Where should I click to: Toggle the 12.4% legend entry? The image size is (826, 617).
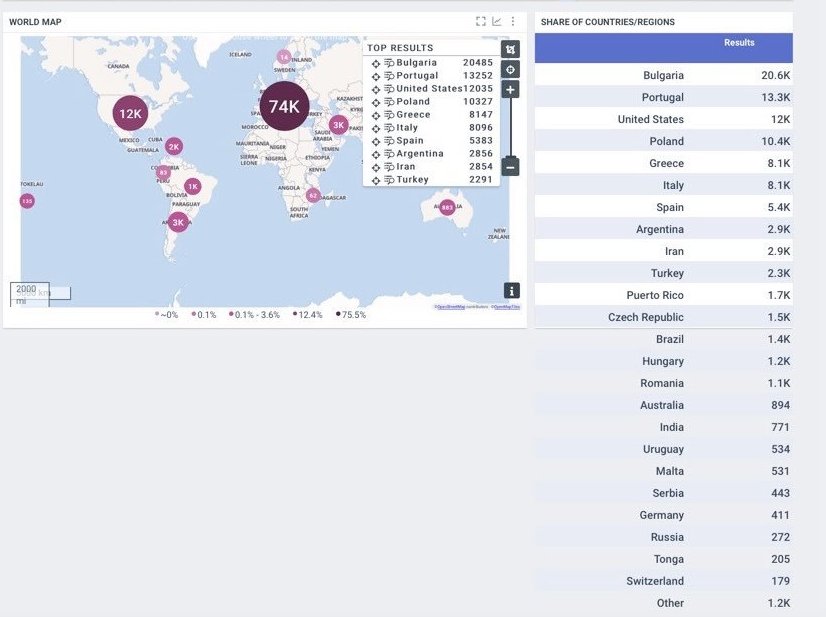click(308, 315)
